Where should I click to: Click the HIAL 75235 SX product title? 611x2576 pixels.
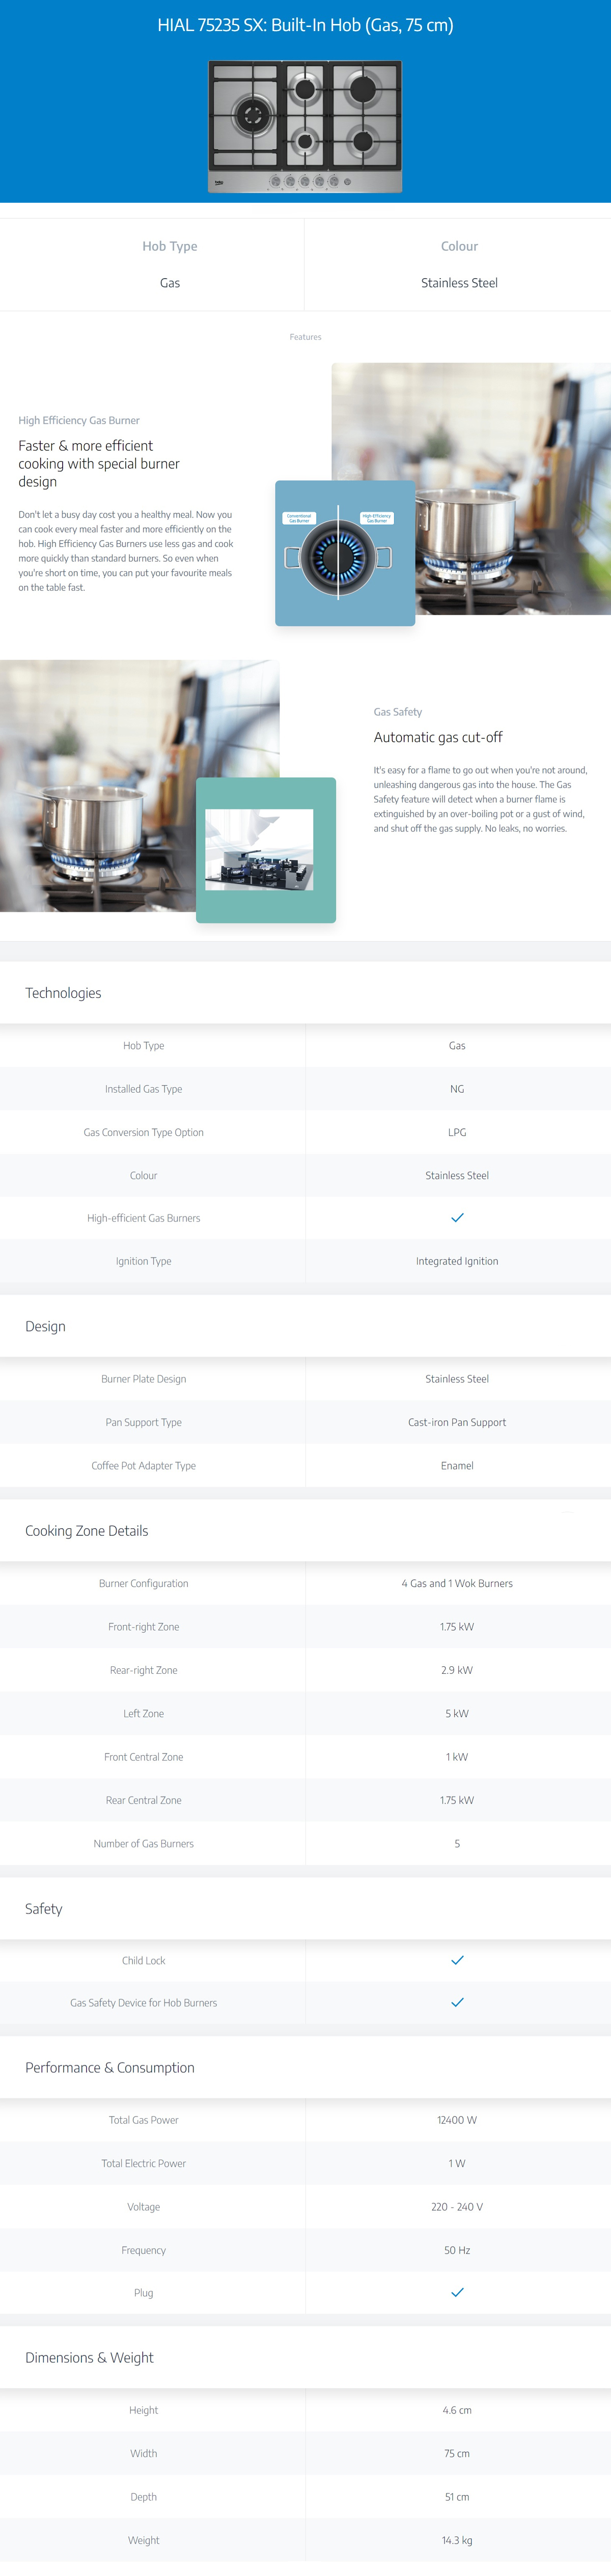click(305, 25)
